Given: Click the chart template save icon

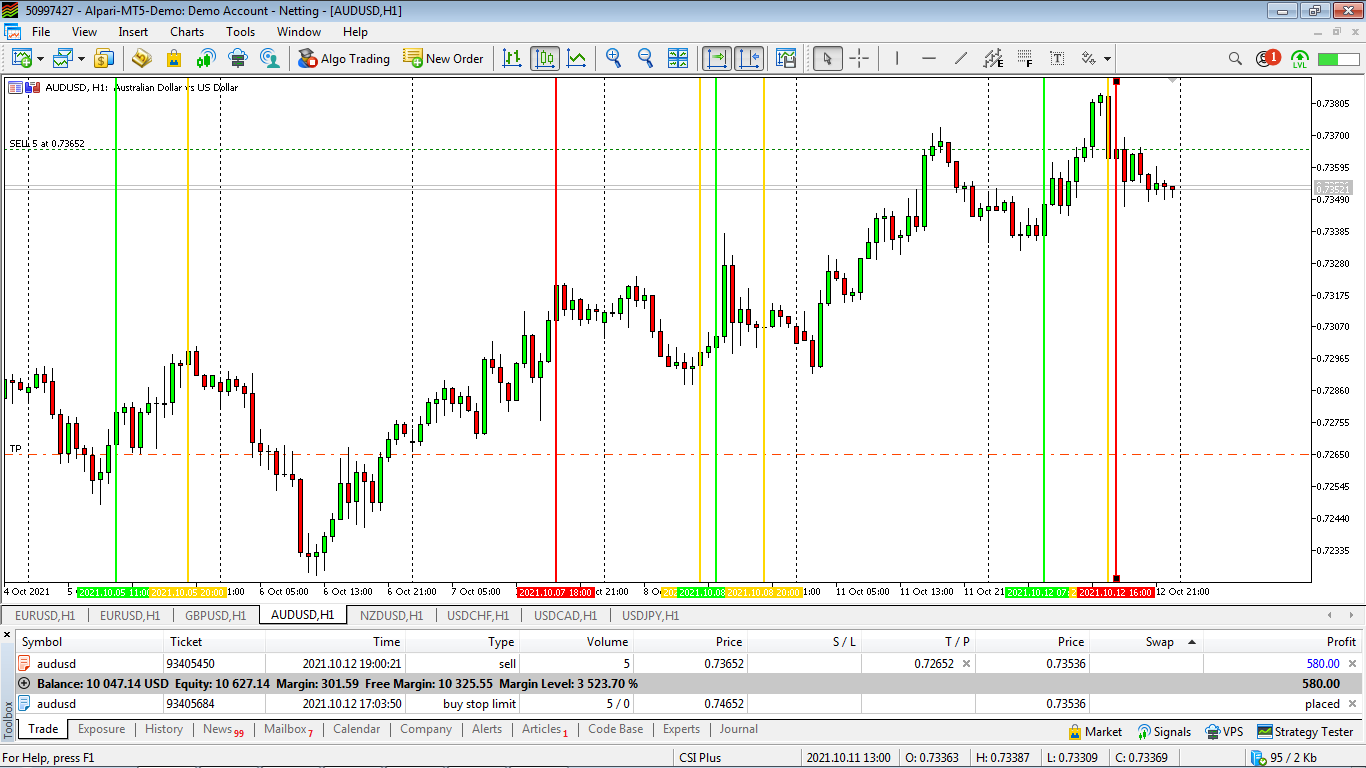Looking at the screenshot, I should click(786, 58).
